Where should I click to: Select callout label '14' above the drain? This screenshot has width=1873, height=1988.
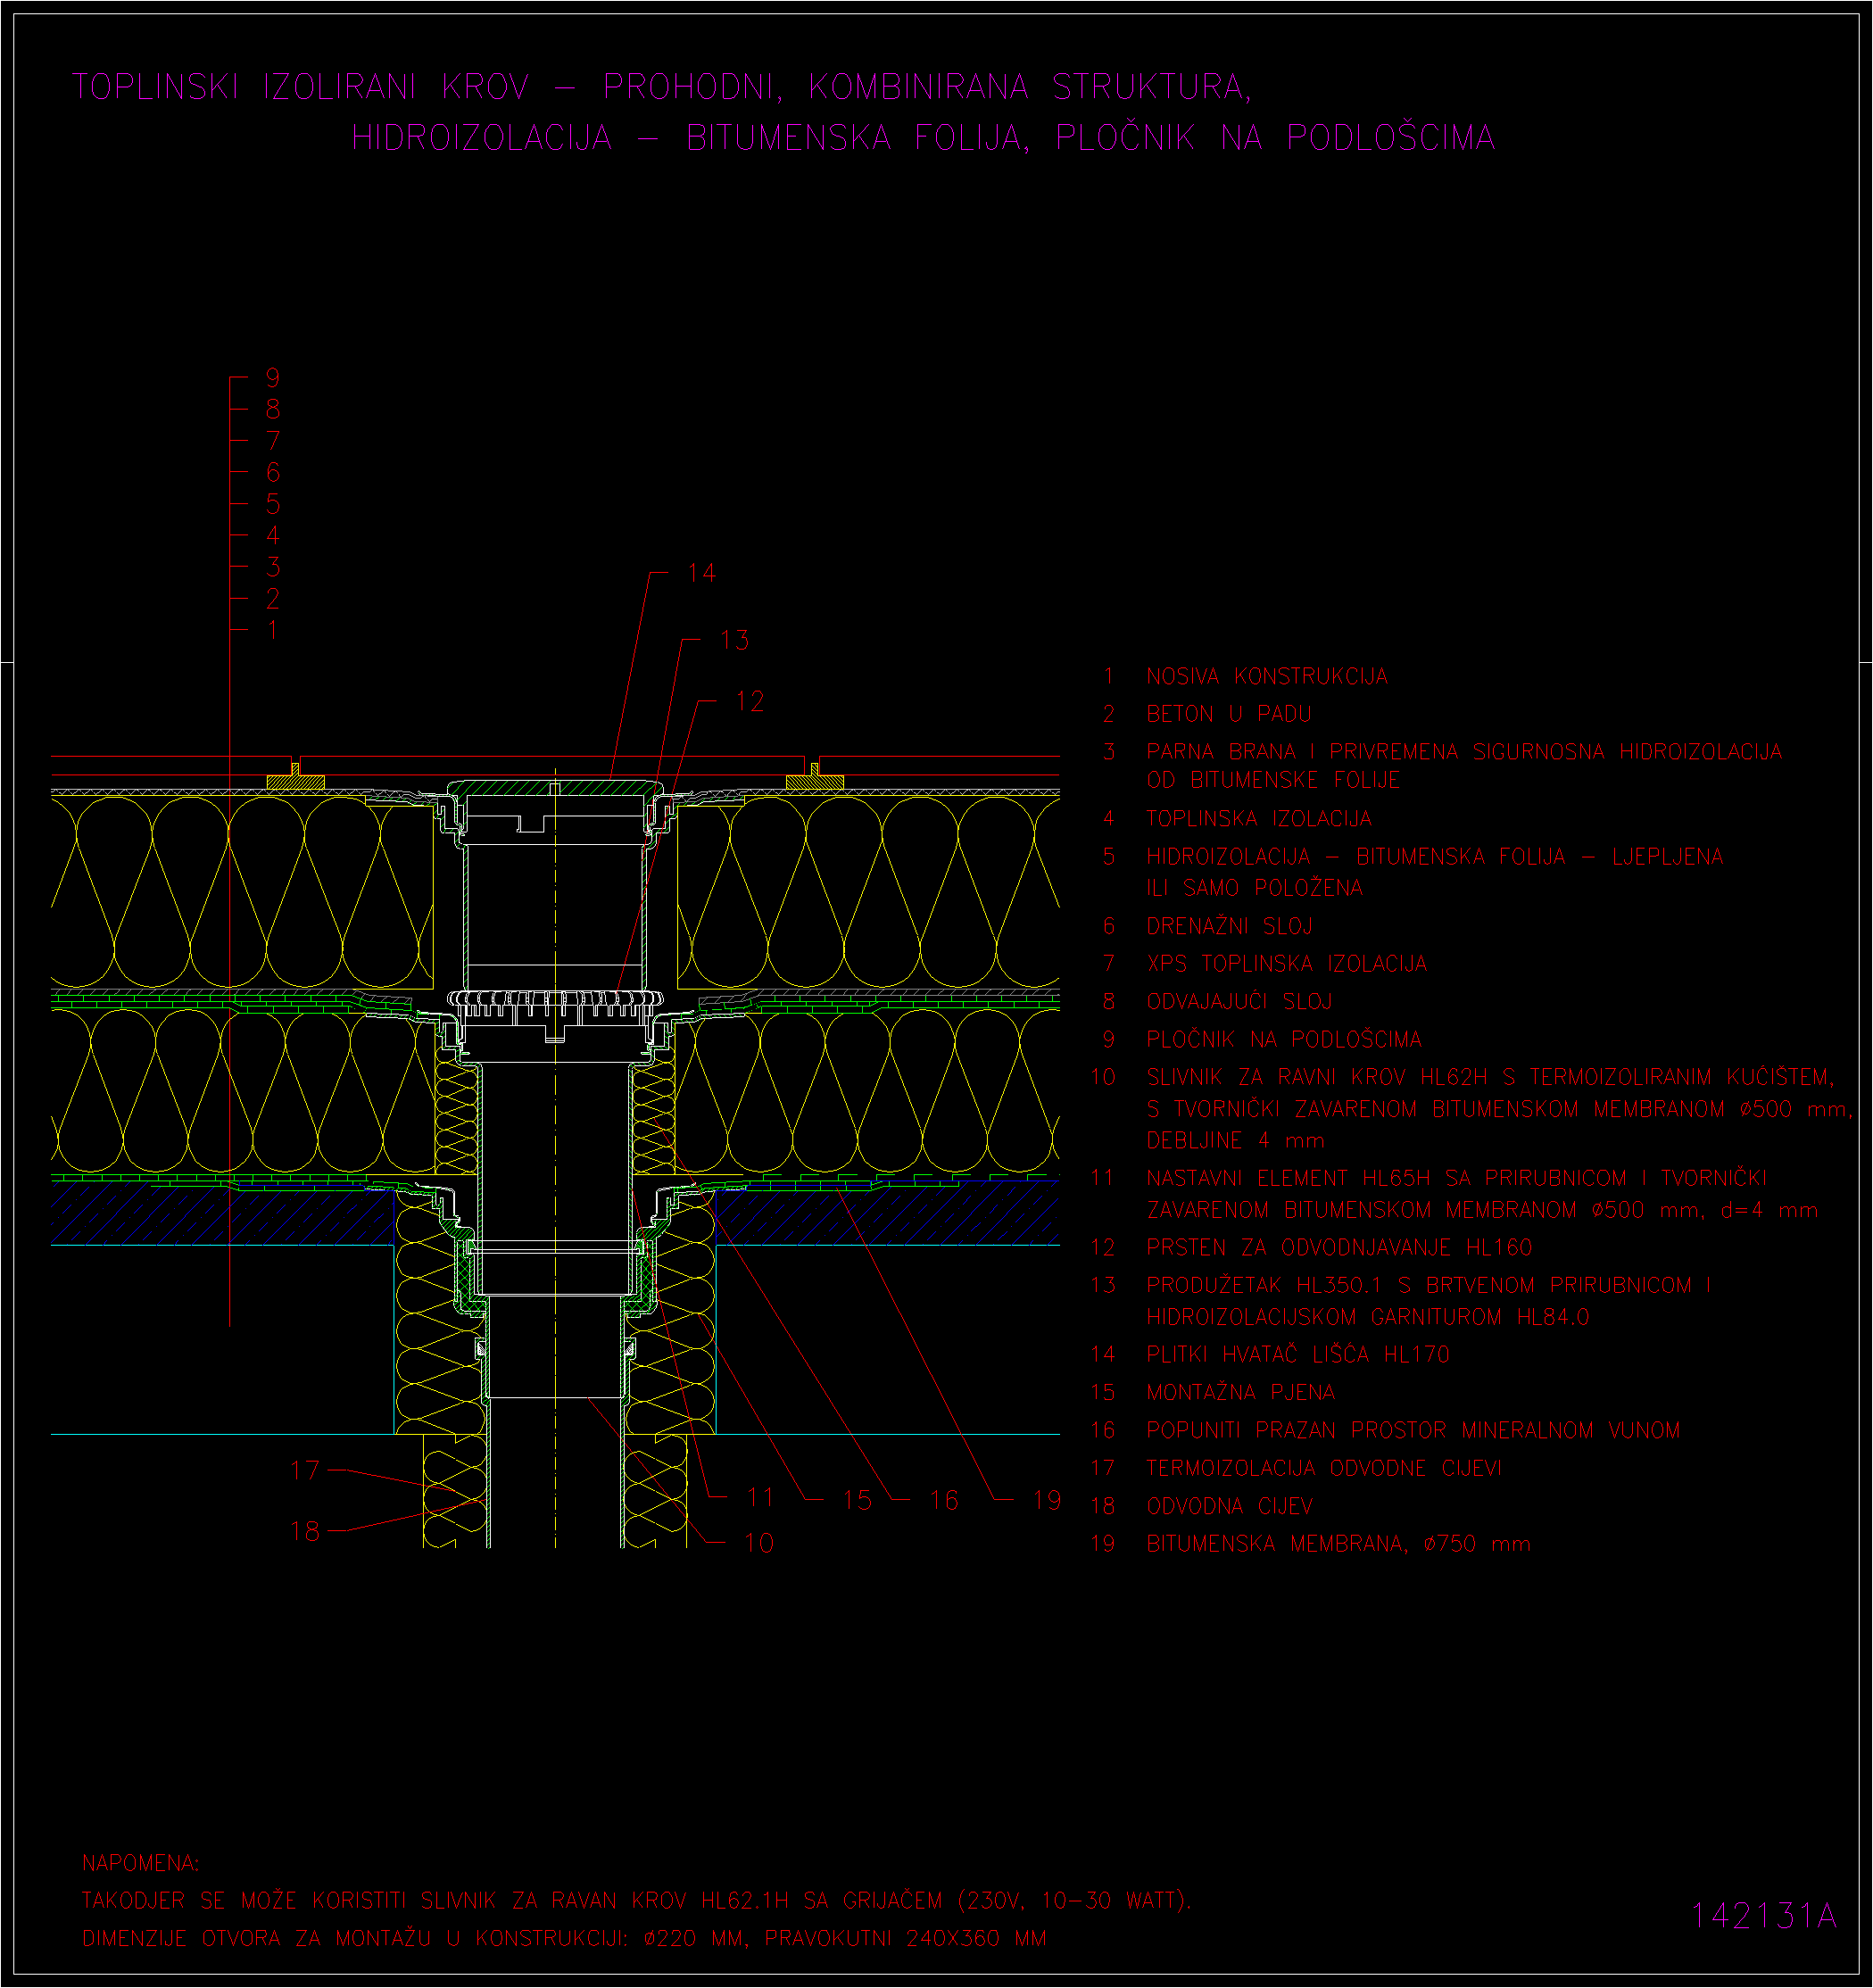click(x=702, y=573)
